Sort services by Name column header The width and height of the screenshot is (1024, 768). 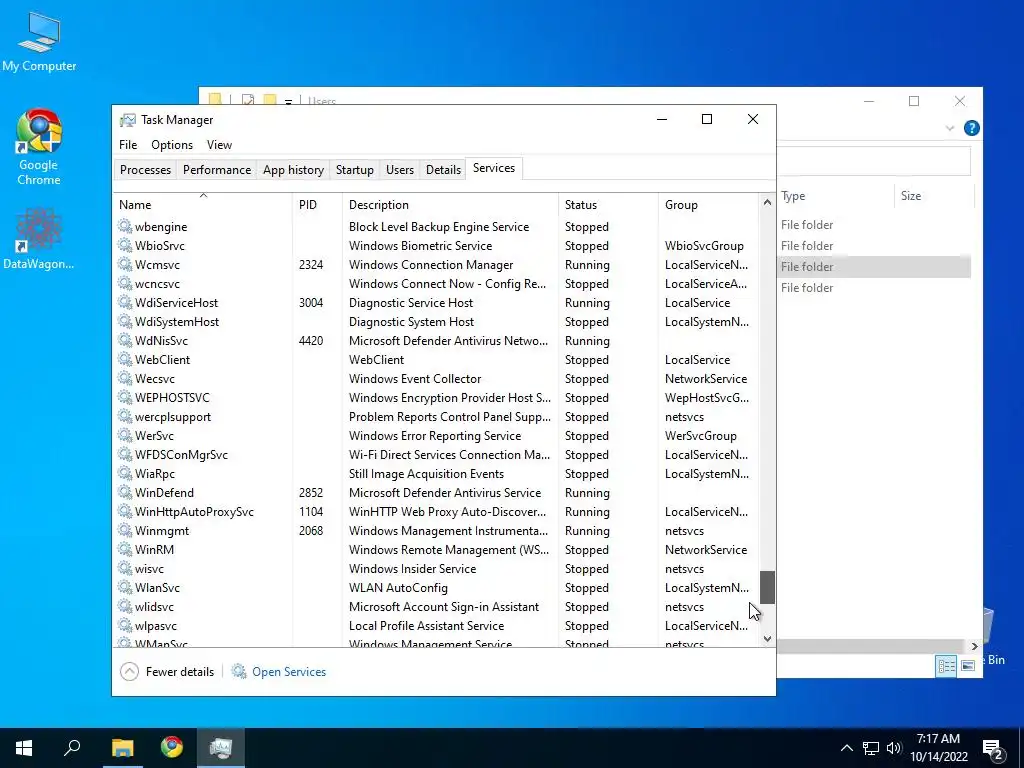pos(203,204)
